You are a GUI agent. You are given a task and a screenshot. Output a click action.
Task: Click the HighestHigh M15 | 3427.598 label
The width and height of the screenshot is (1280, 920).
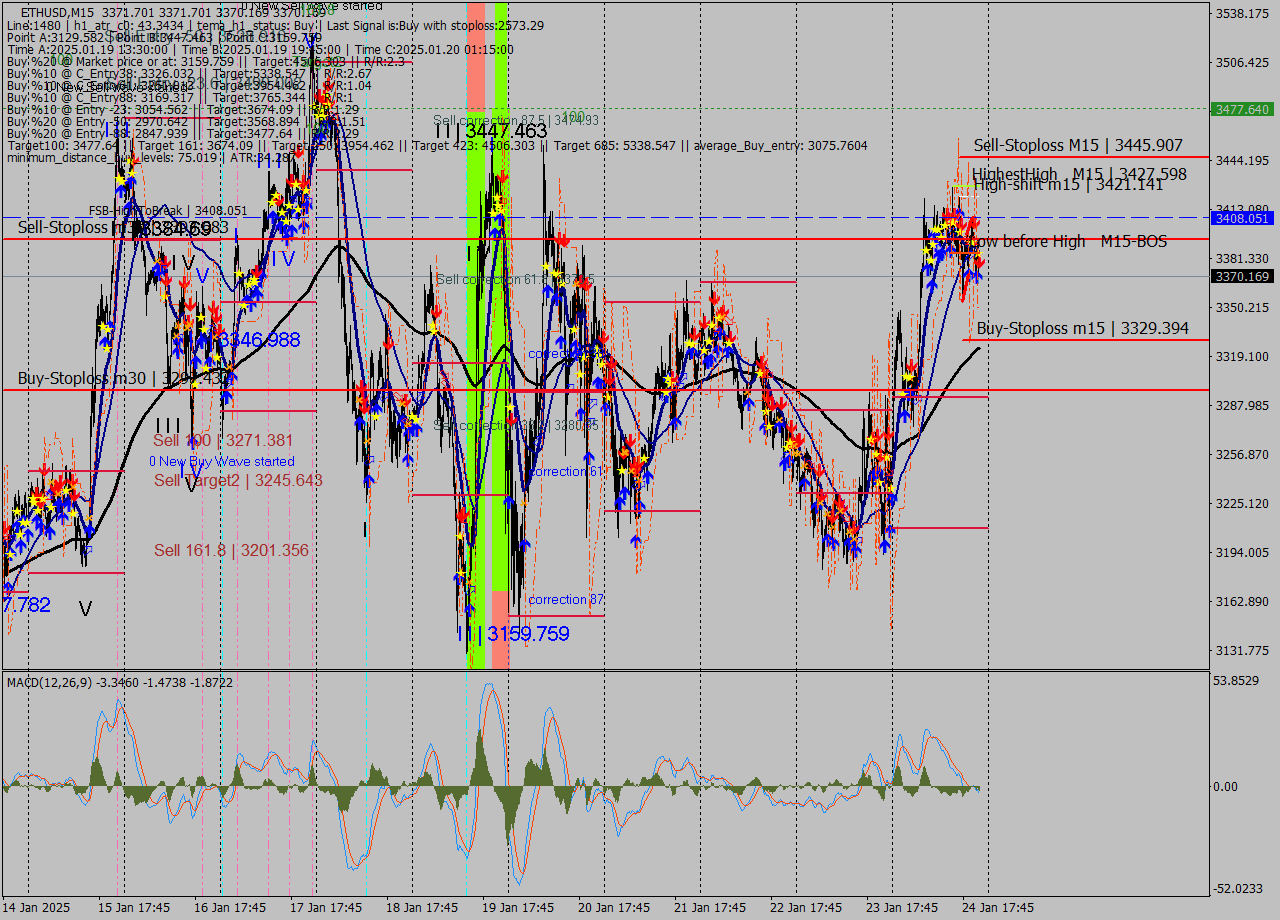coord(1079,174)
